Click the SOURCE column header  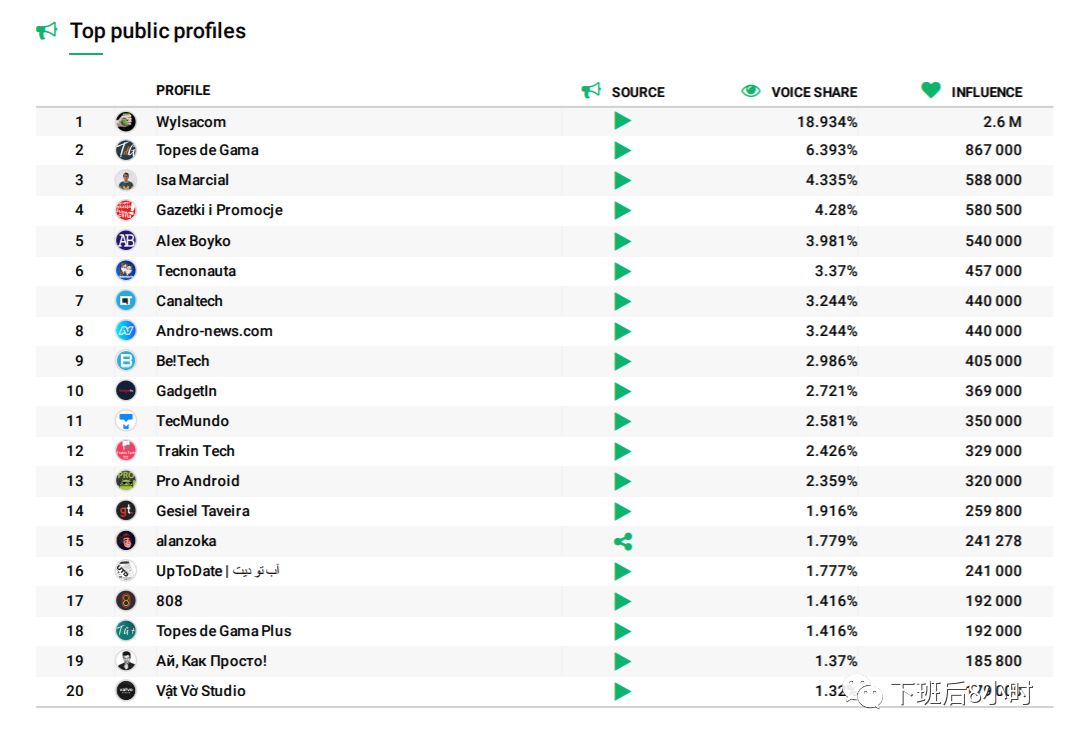[x=638, y=92]
